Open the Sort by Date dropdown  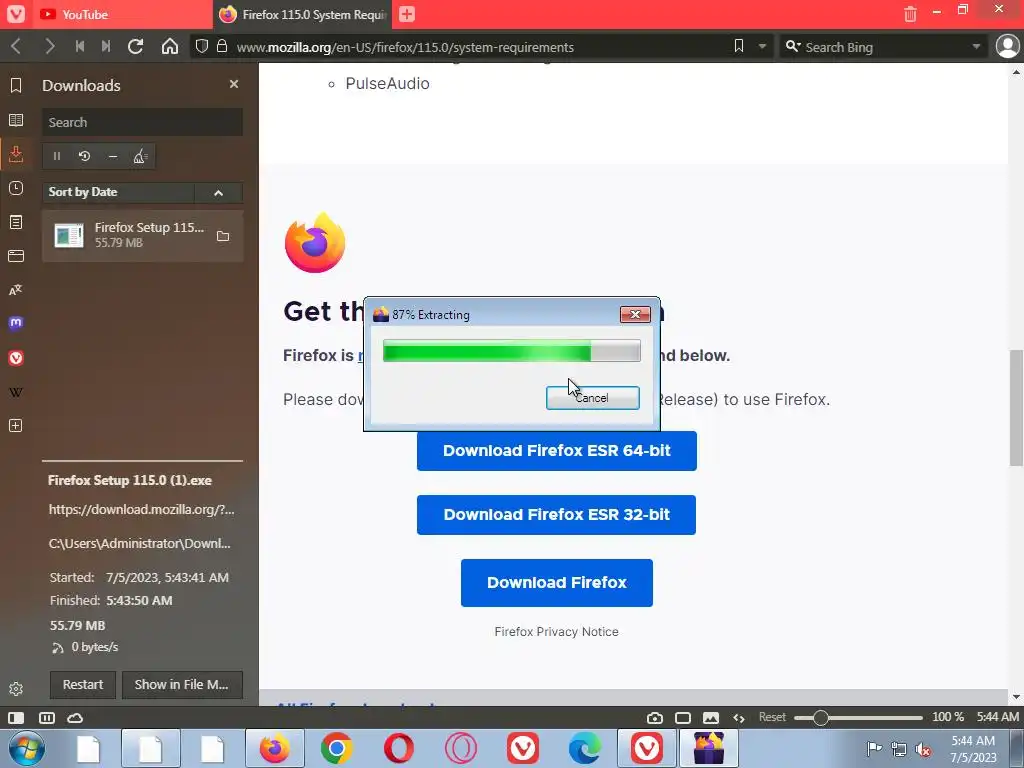(x=118, y=192)
